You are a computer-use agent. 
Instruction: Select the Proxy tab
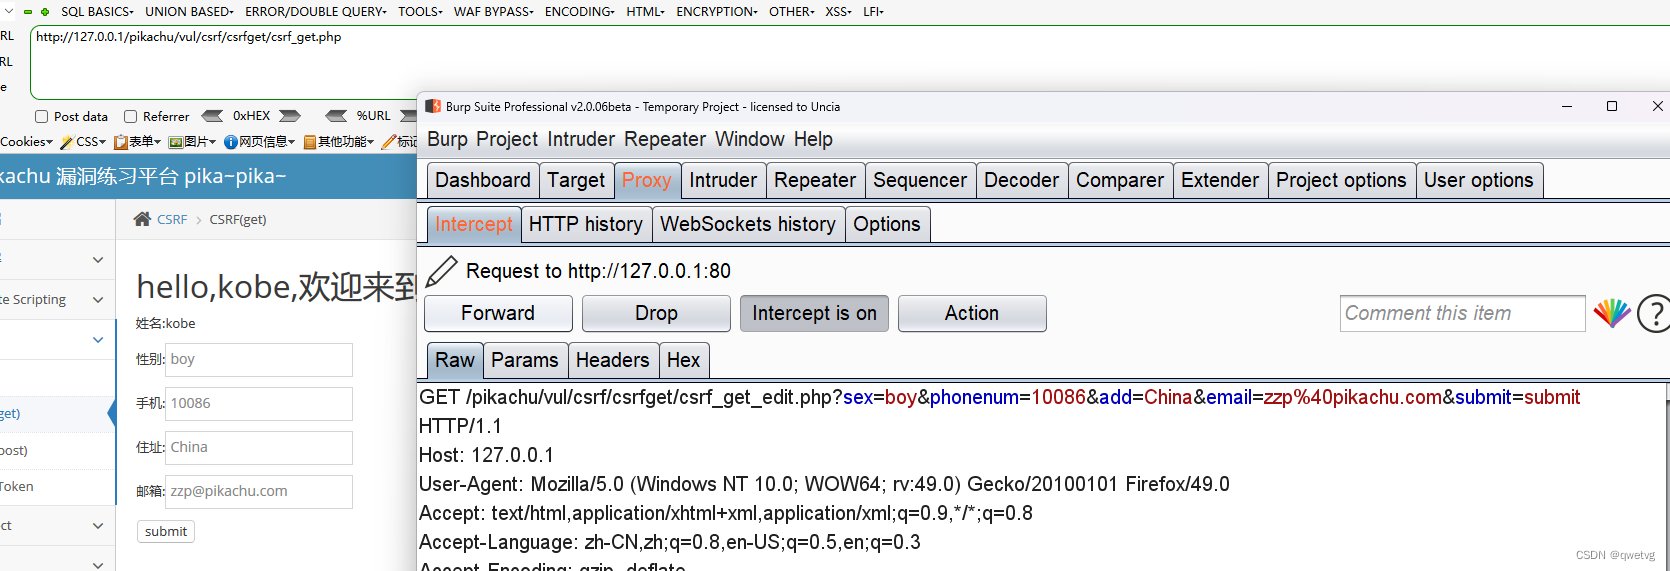647,180
